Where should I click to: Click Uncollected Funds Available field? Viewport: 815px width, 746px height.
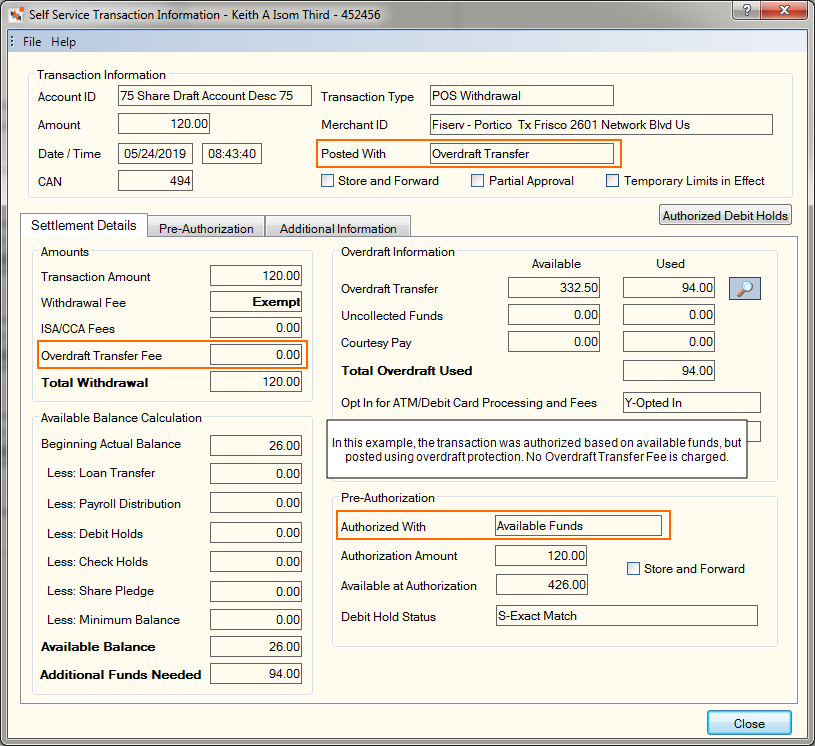click(554, 315)
